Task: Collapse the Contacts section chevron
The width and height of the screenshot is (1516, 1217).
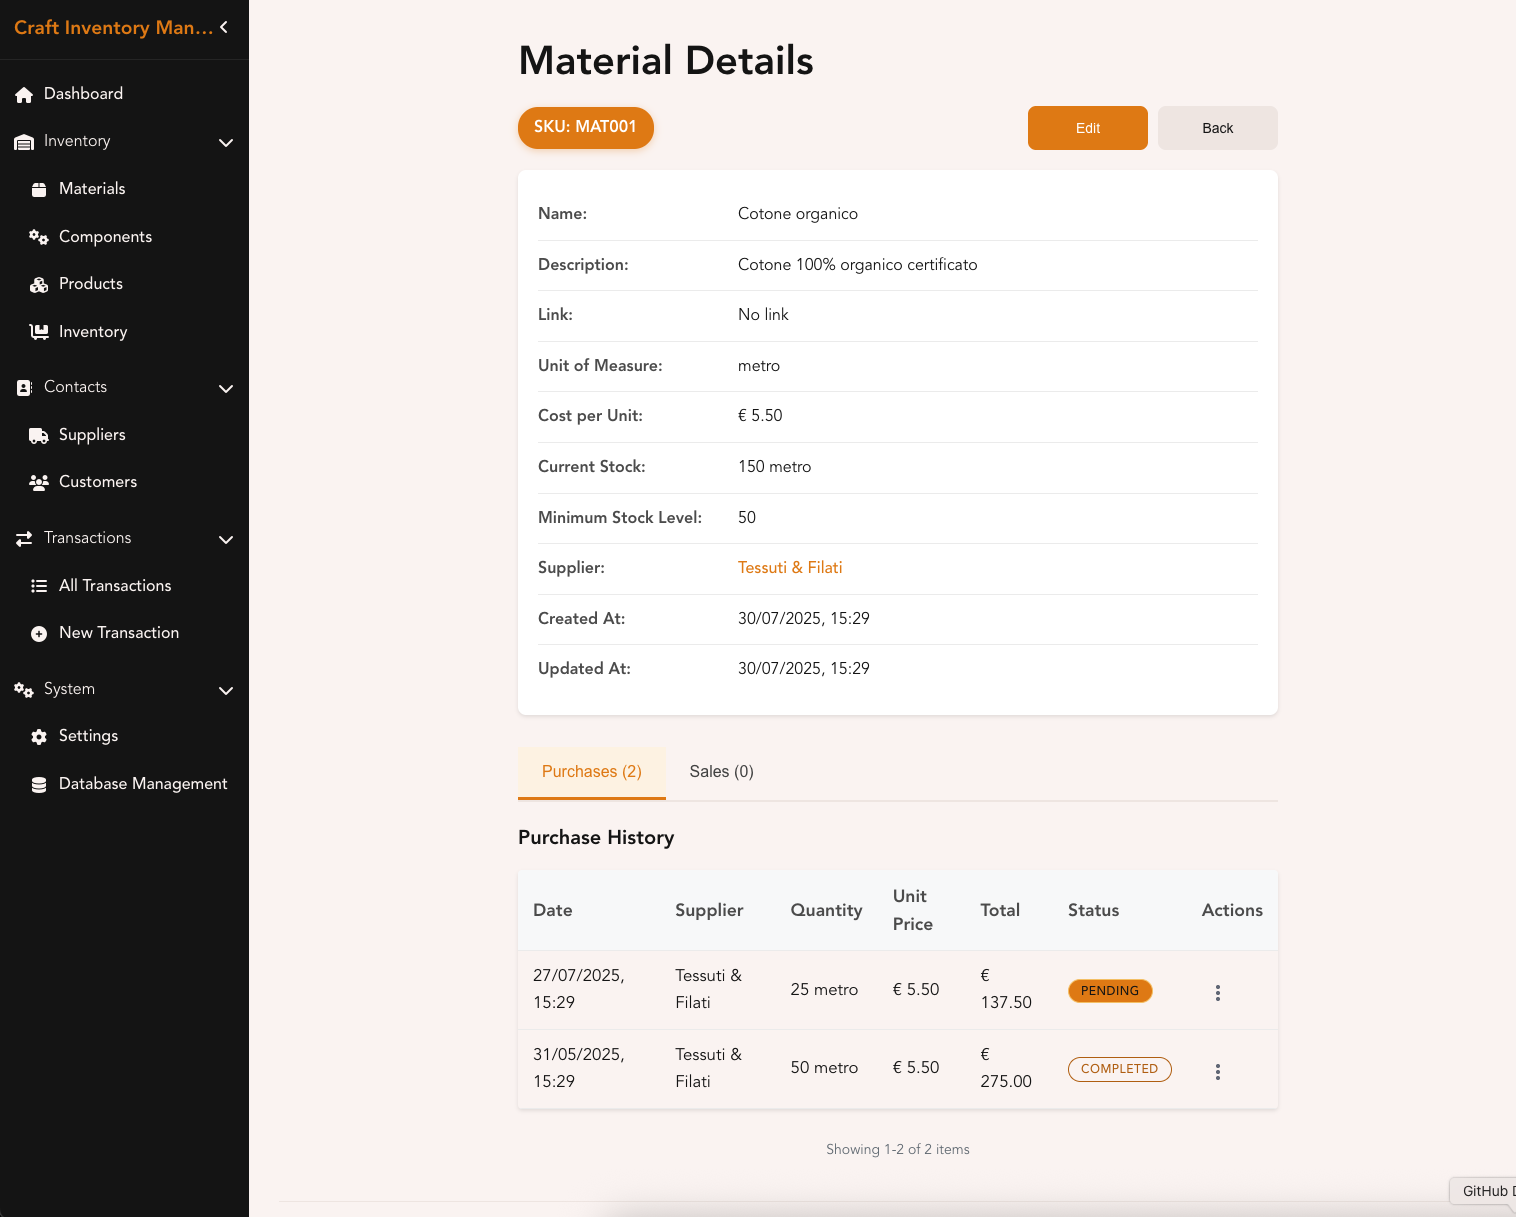Action: (226, 389)
